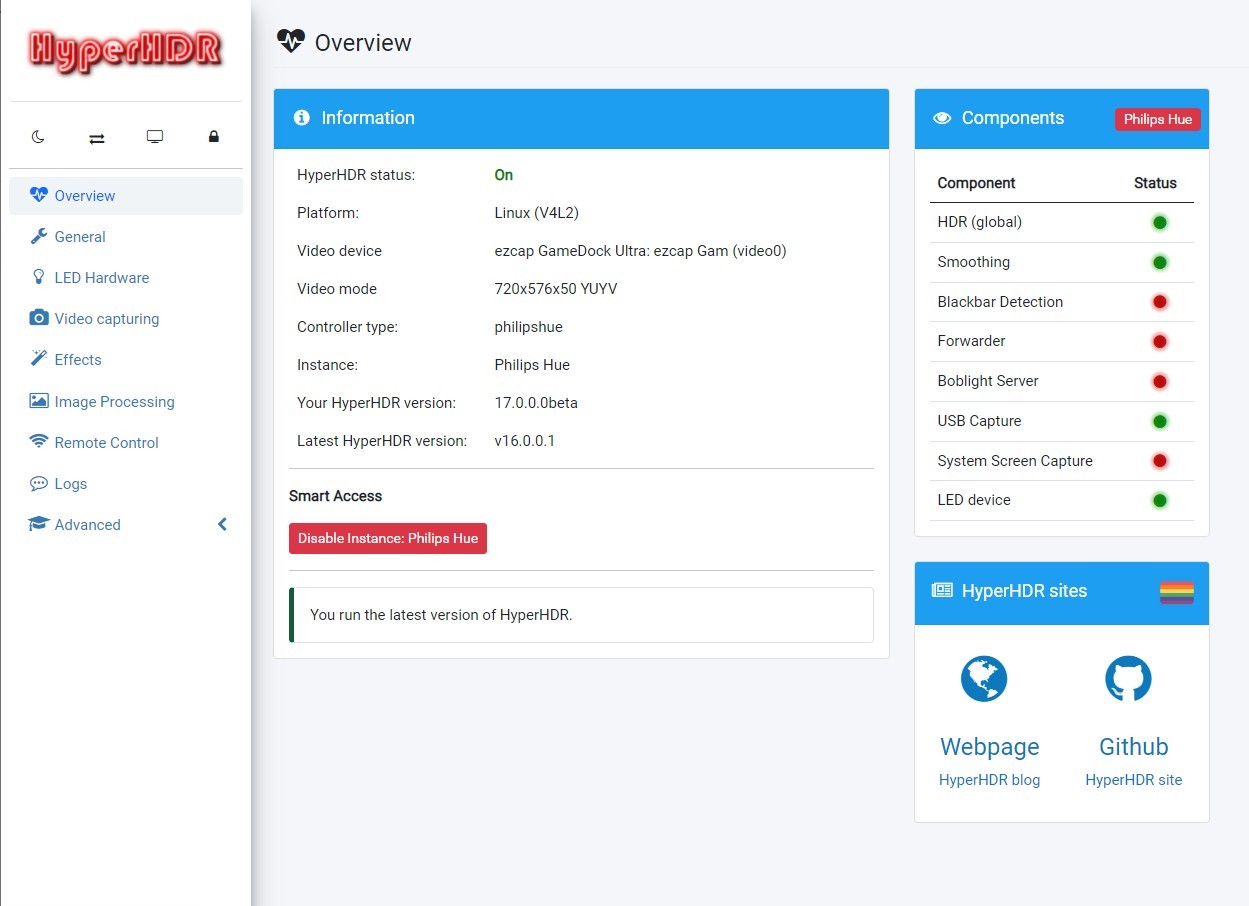Click the graduation cap Advanced icon
The height and width of the screenshot is (906, 1249).
click(39, 524)
